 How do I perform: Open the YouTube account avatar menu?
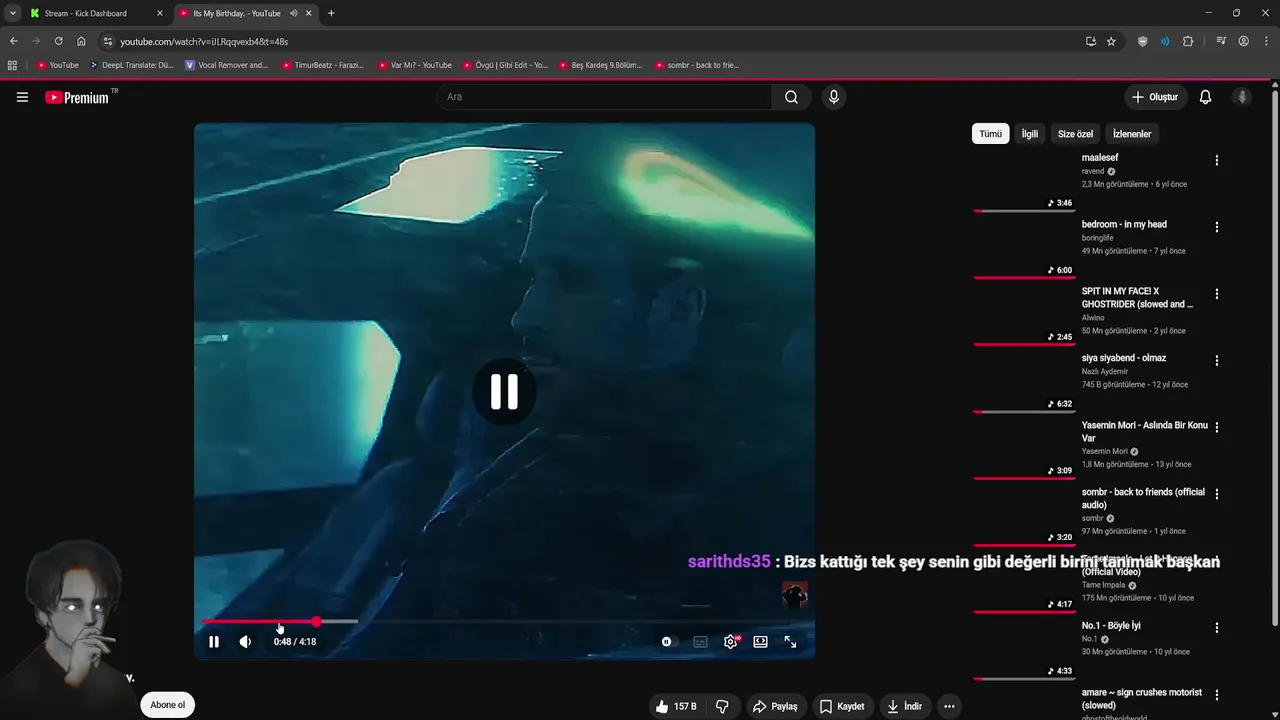(x=1242, y=97)
